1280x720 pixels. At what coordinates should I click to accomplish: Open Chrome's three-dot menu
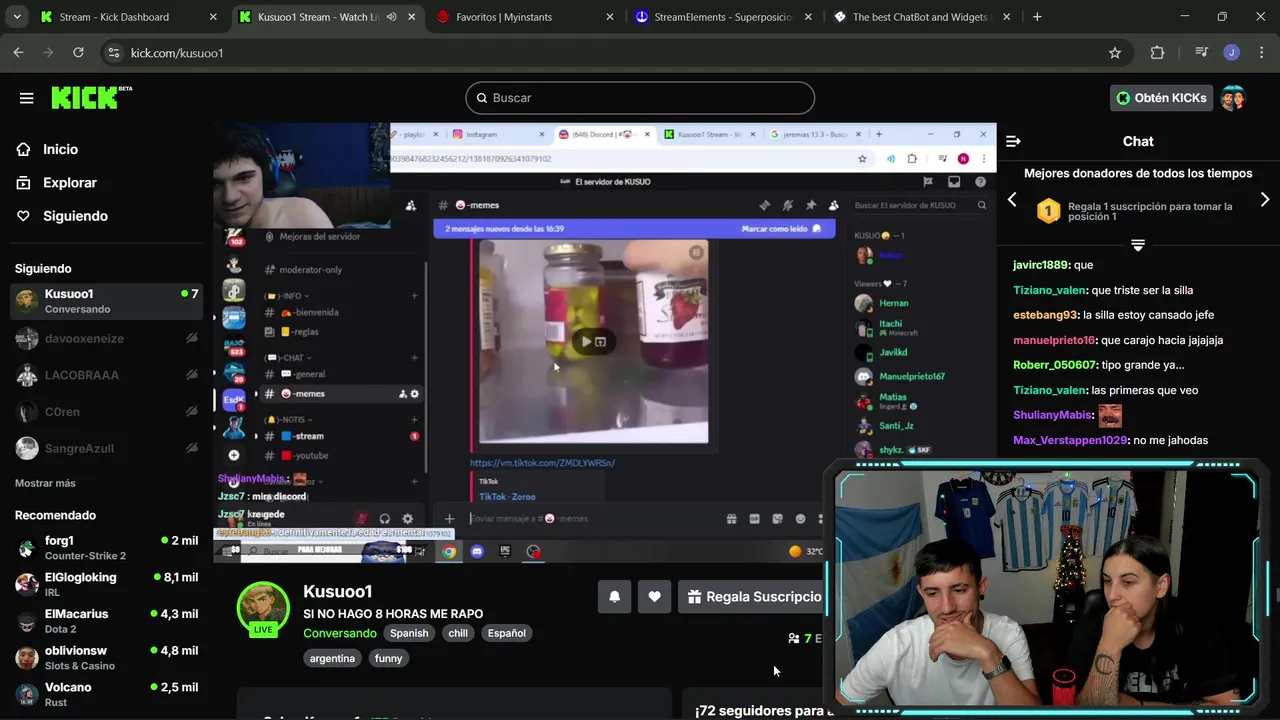click(x=1260, y=53)
